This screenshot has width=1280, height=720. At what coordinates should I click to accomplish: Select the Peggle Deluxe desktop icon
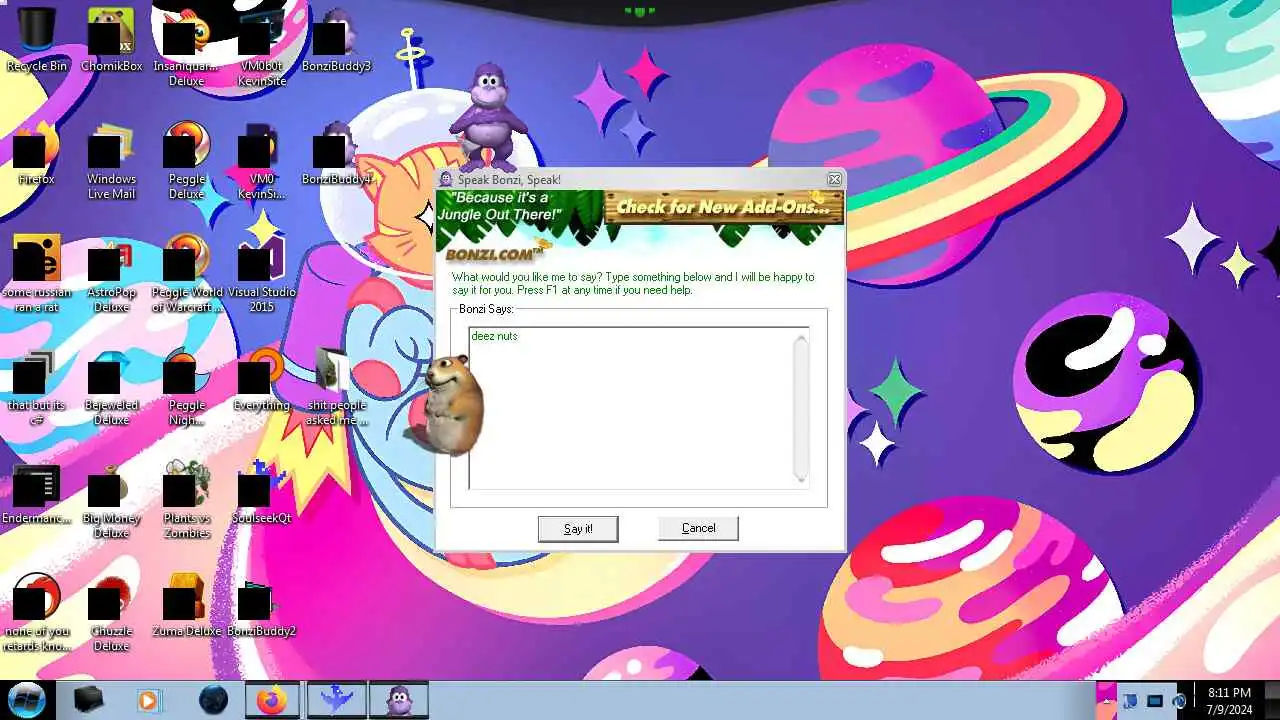click(x=186, y=161)
